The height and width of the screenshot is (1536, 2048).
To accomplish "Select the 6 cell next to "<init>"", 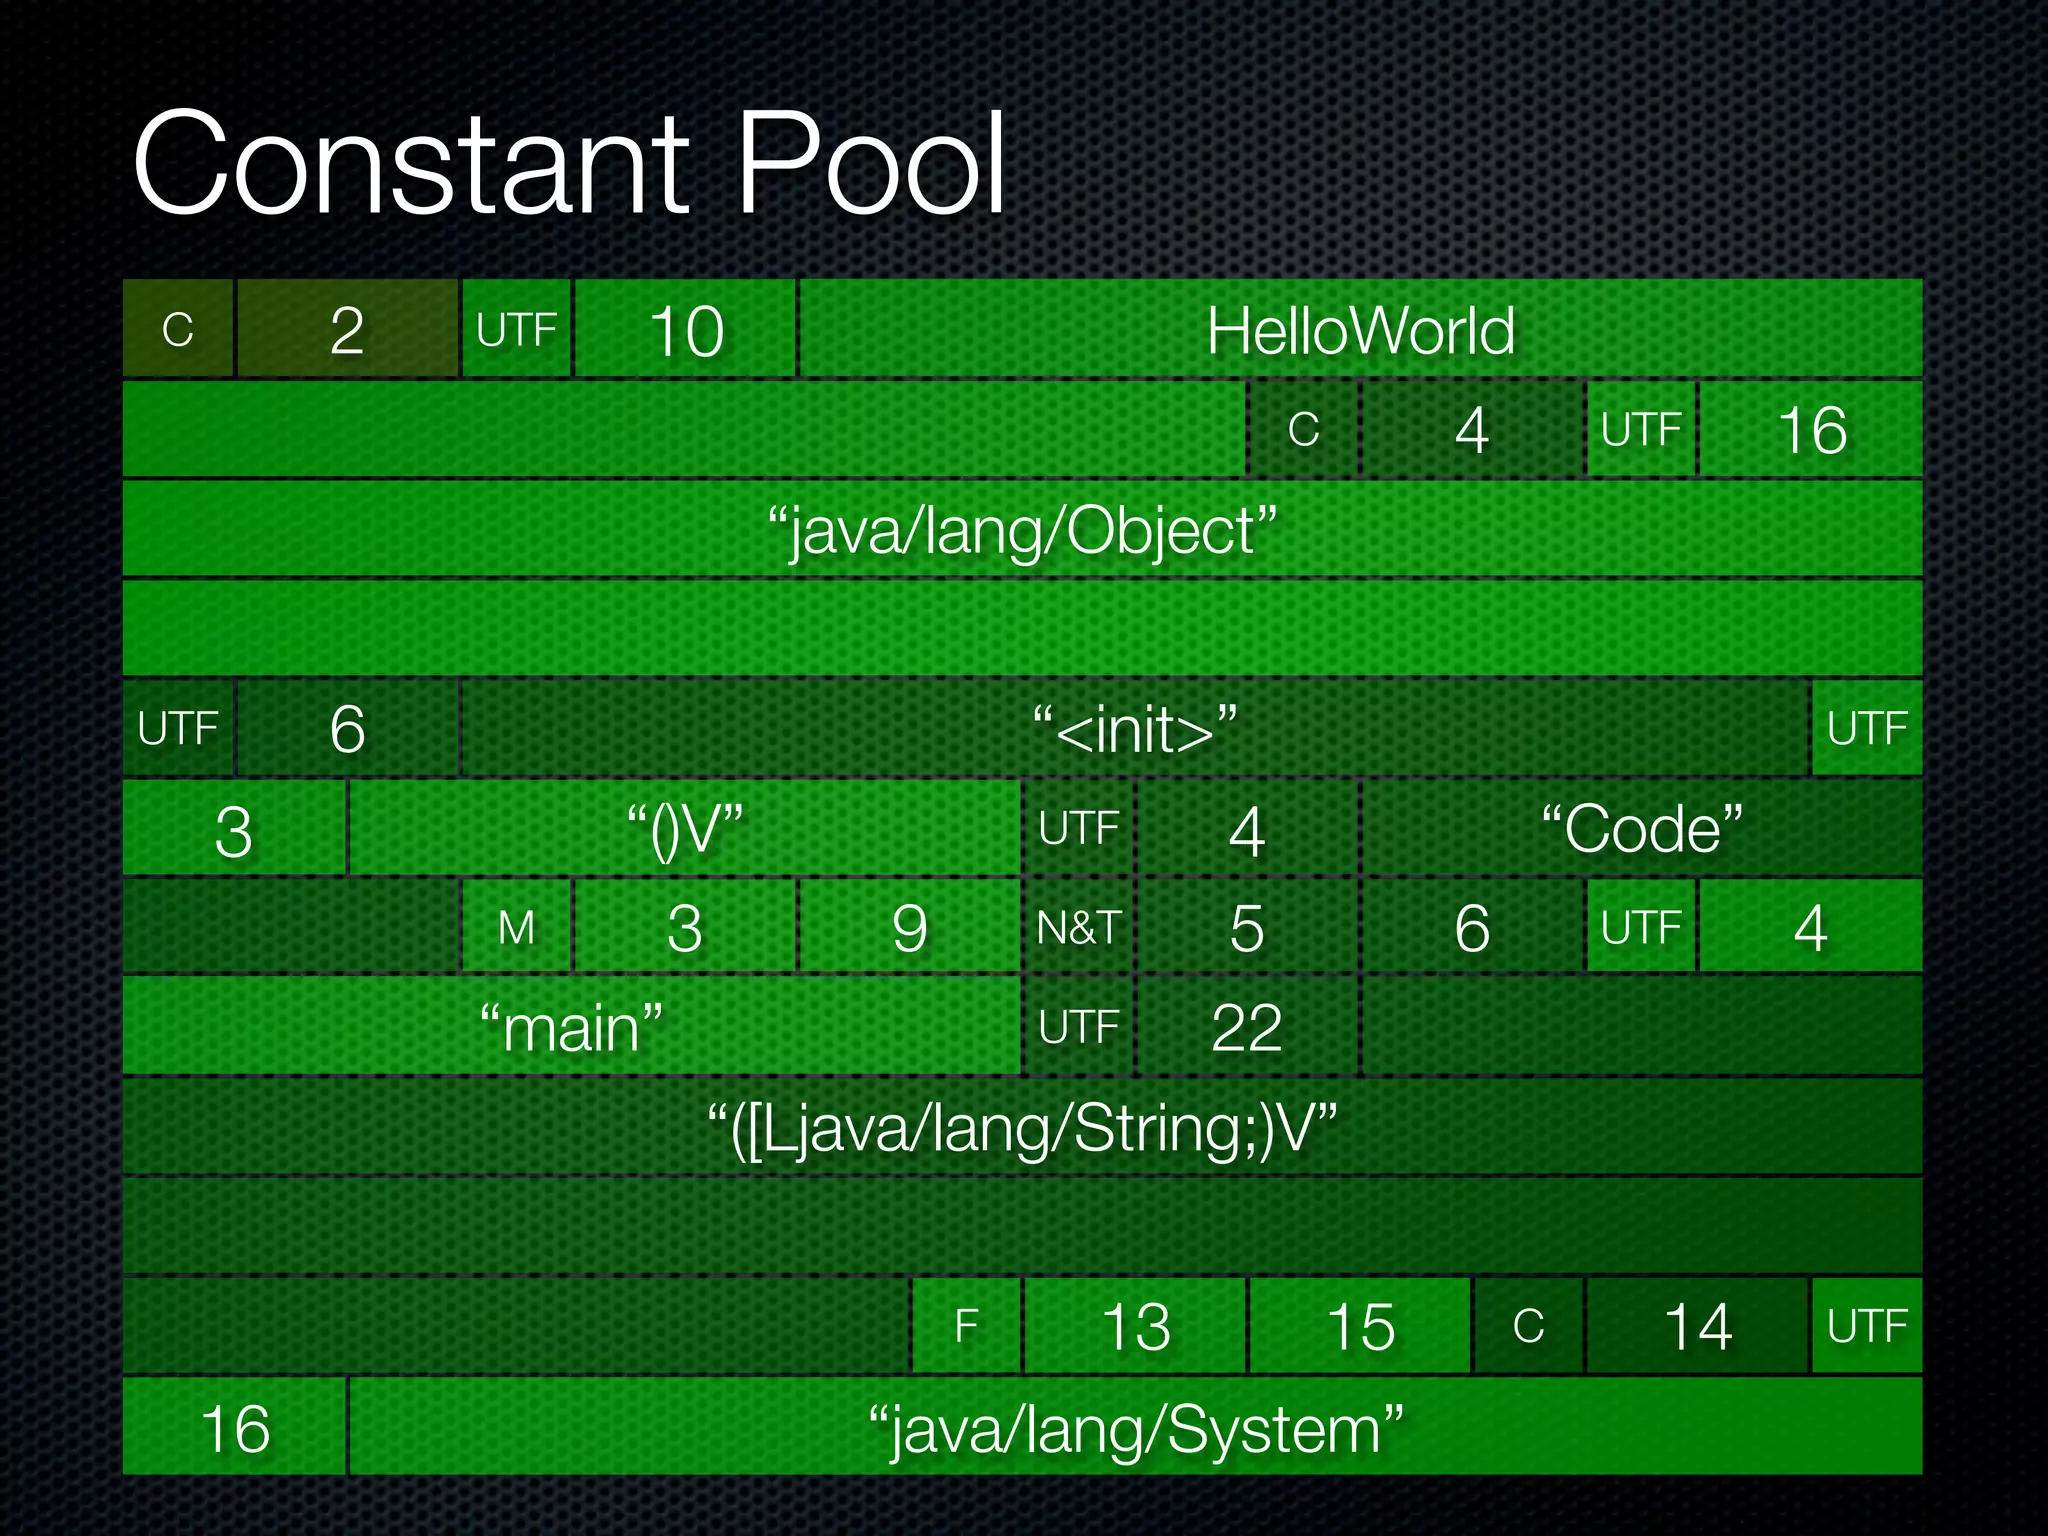I will (347, 728).
